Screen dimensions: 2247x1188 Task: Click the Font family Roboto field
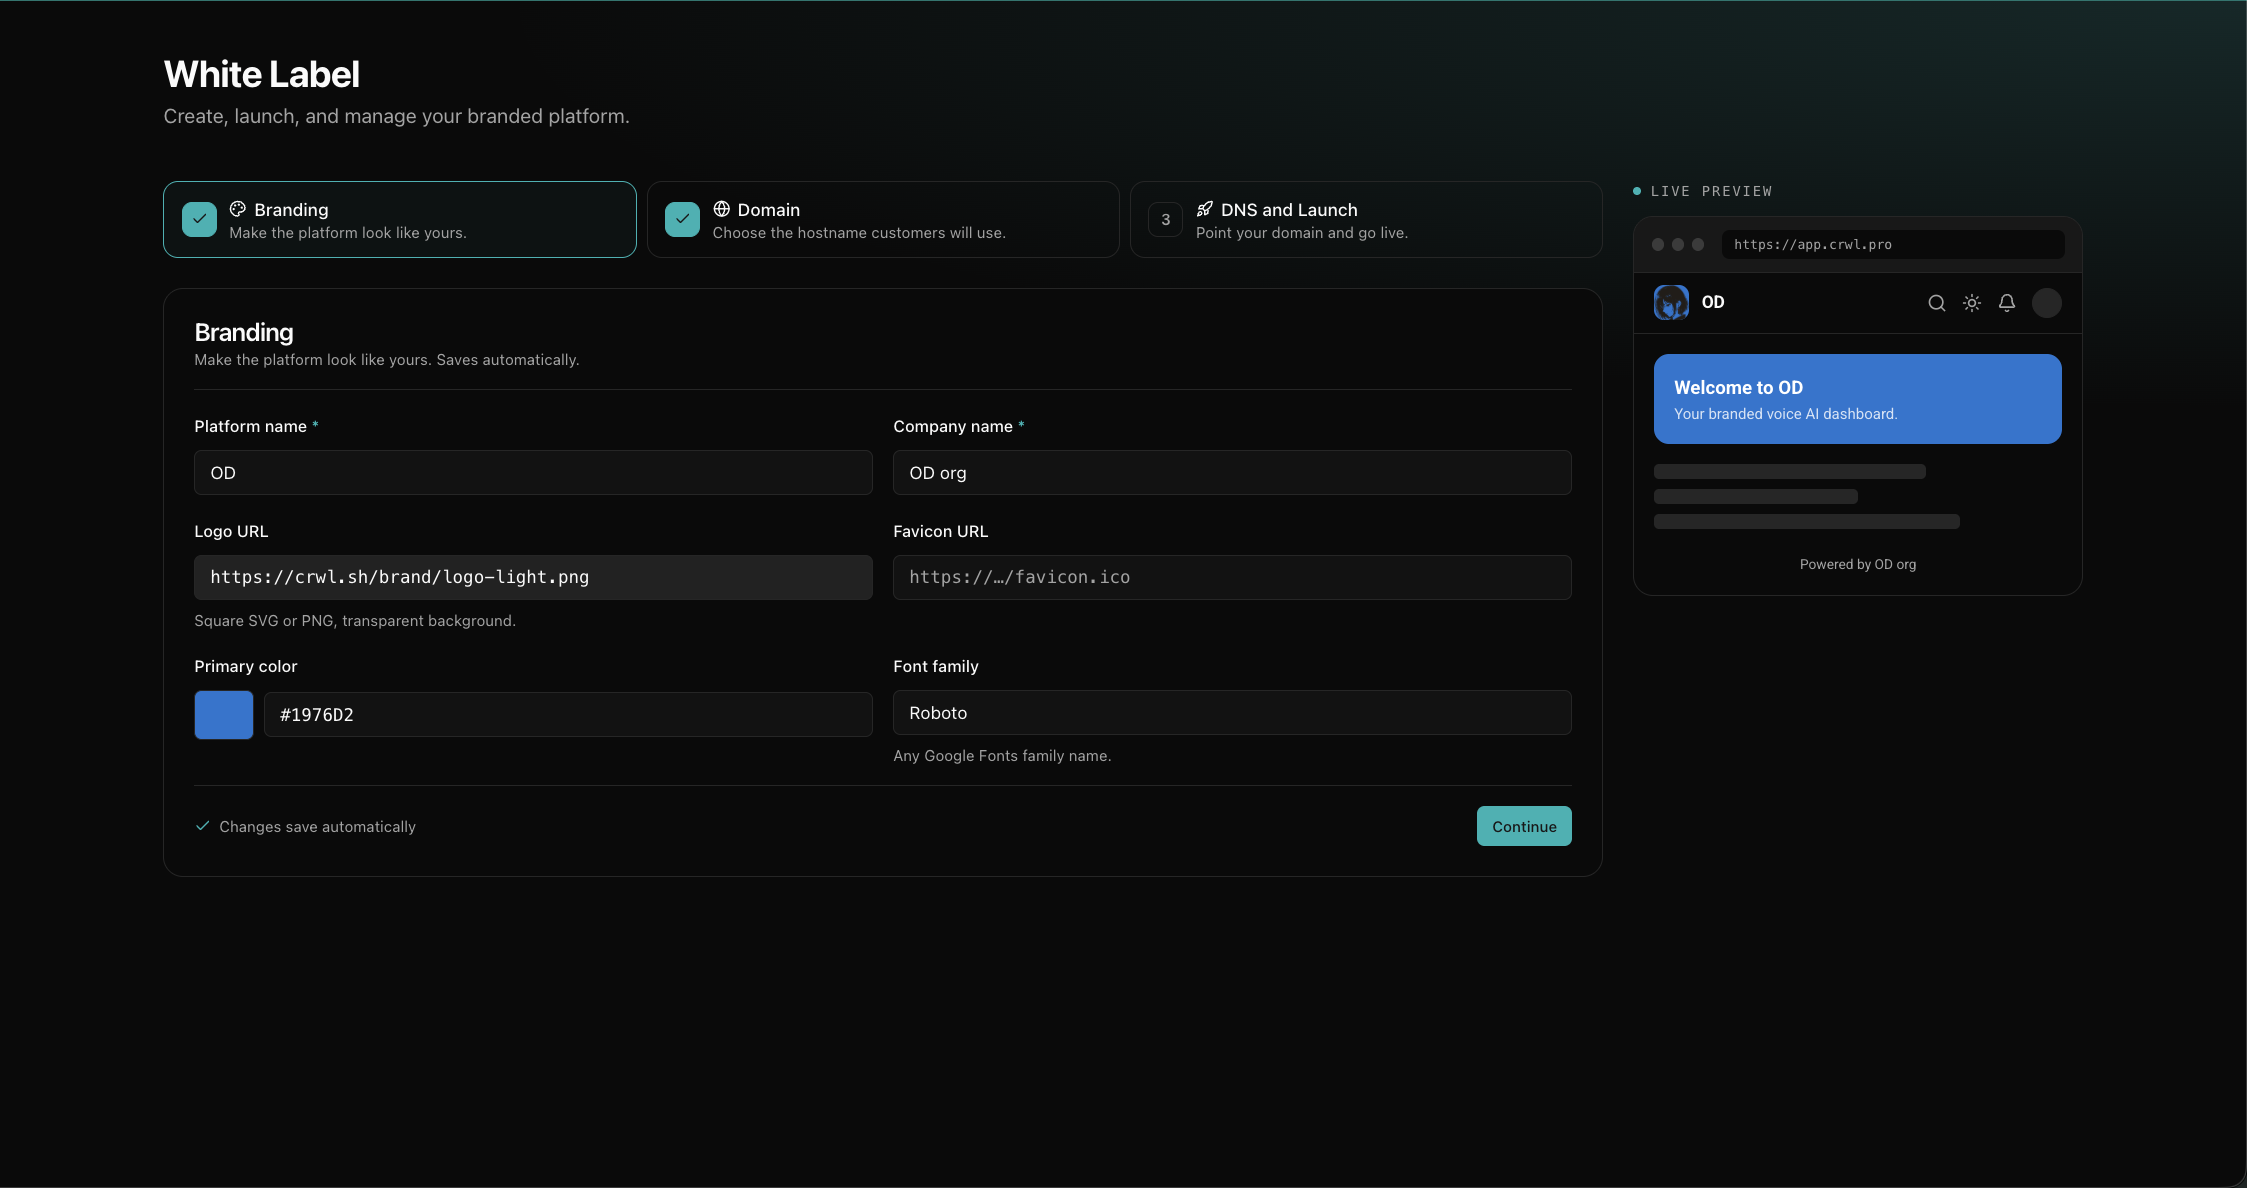pos(1231,712)
